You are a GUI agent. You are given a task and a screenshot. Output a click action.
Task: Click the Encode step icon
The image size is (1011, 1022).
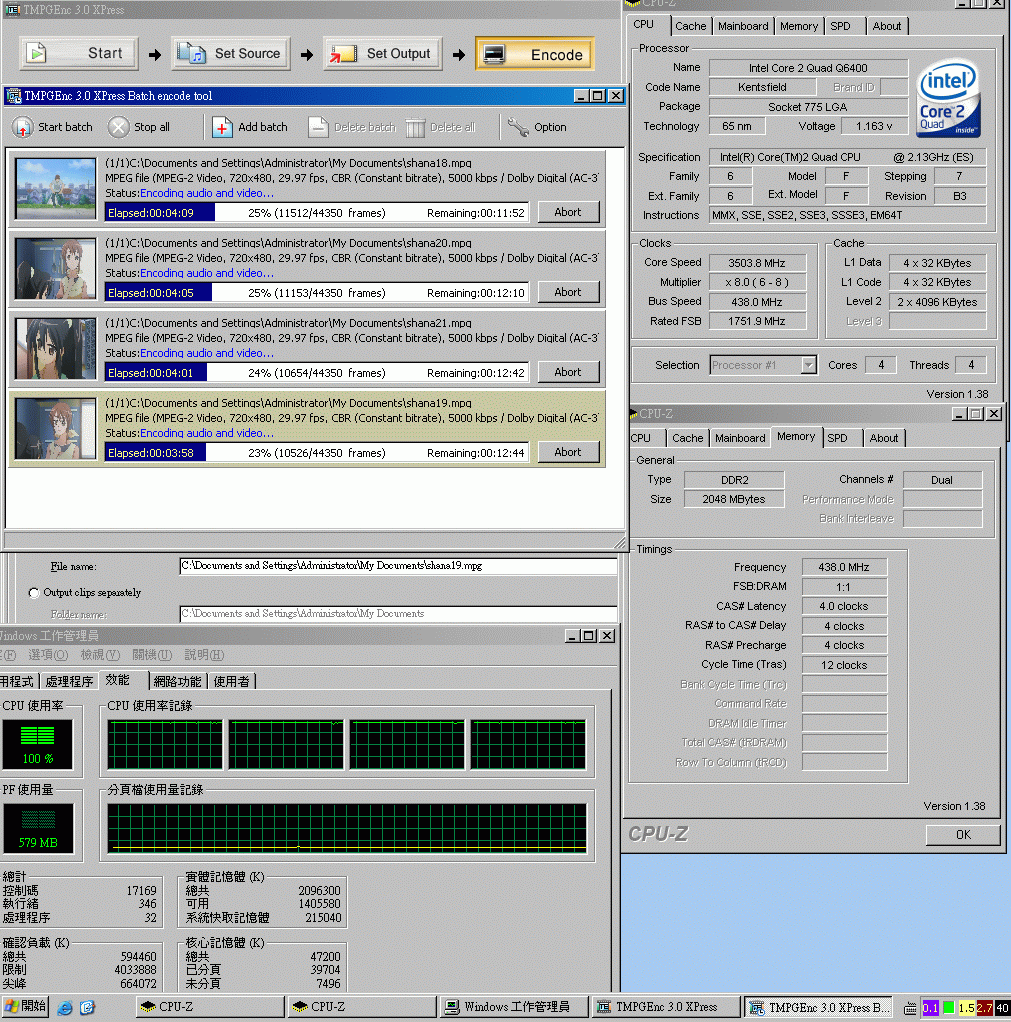tap(494, 54)
